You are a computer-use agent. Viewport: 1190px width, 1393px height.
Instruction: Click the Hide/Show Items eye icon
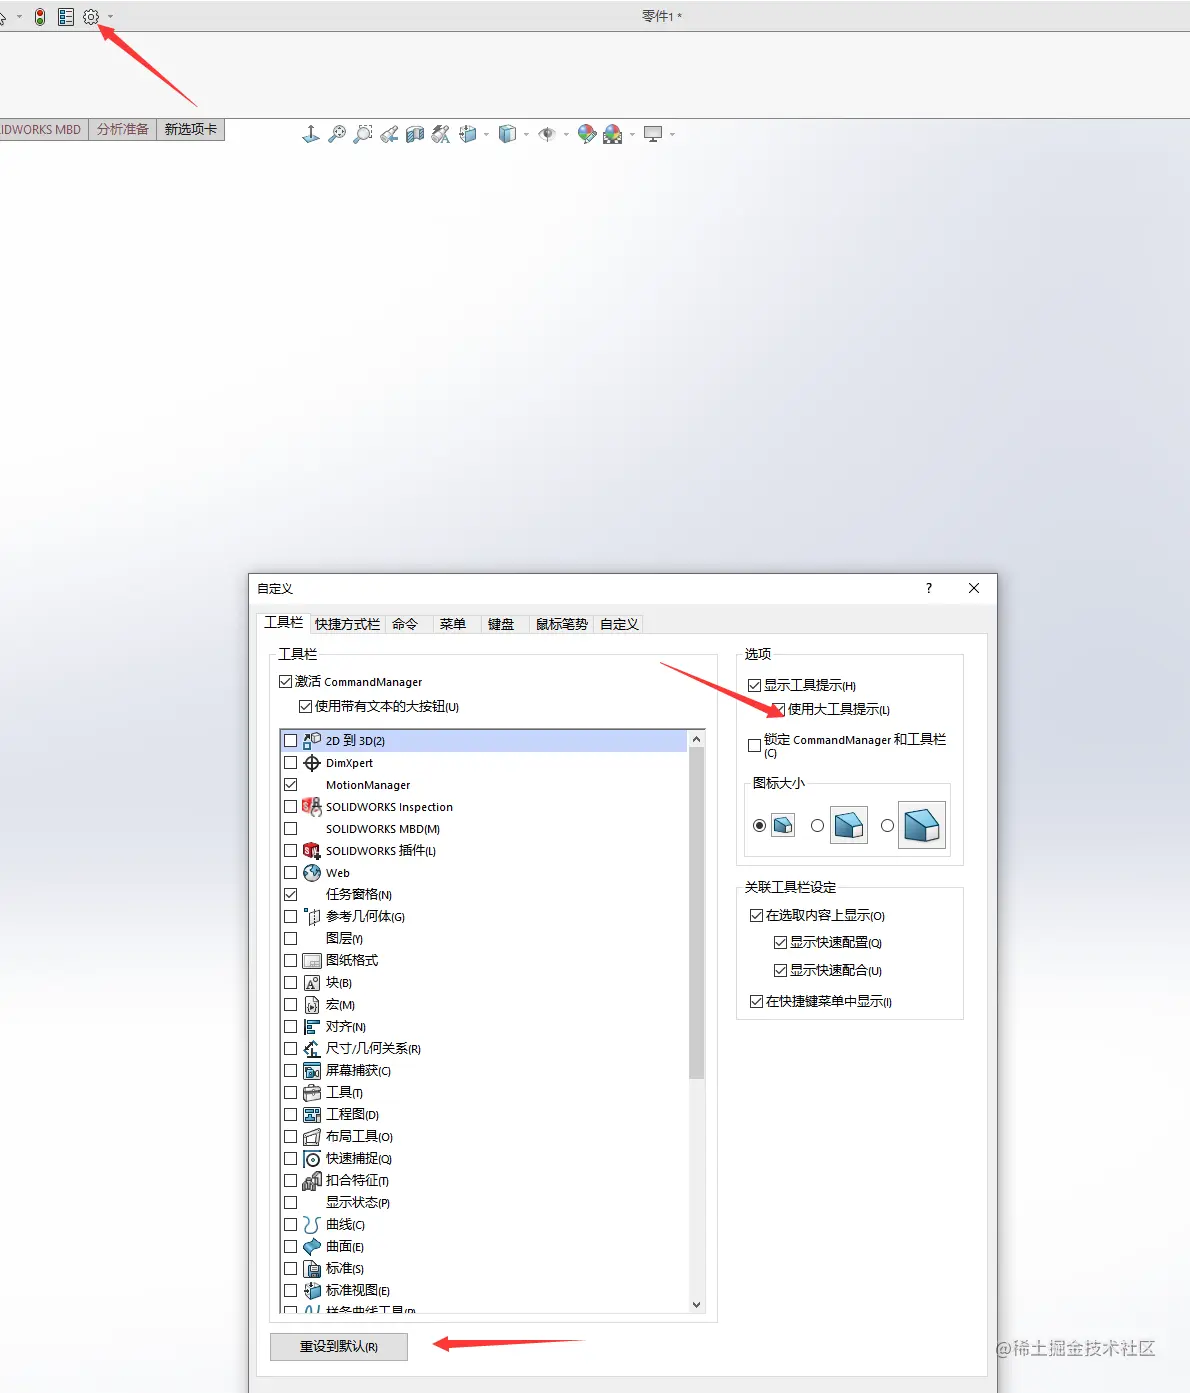click(x=546, y=134)
